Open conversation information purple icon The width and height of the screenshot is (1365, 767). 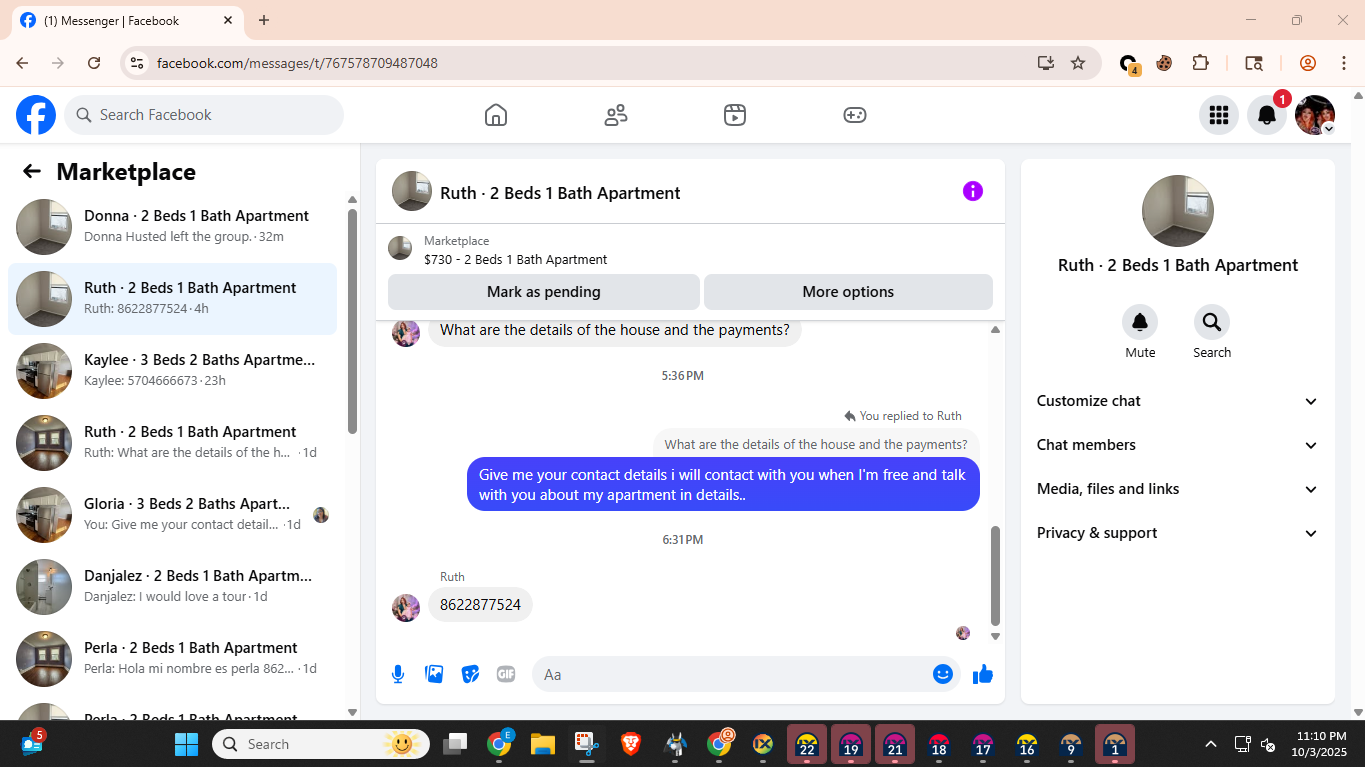coord(973,191)
